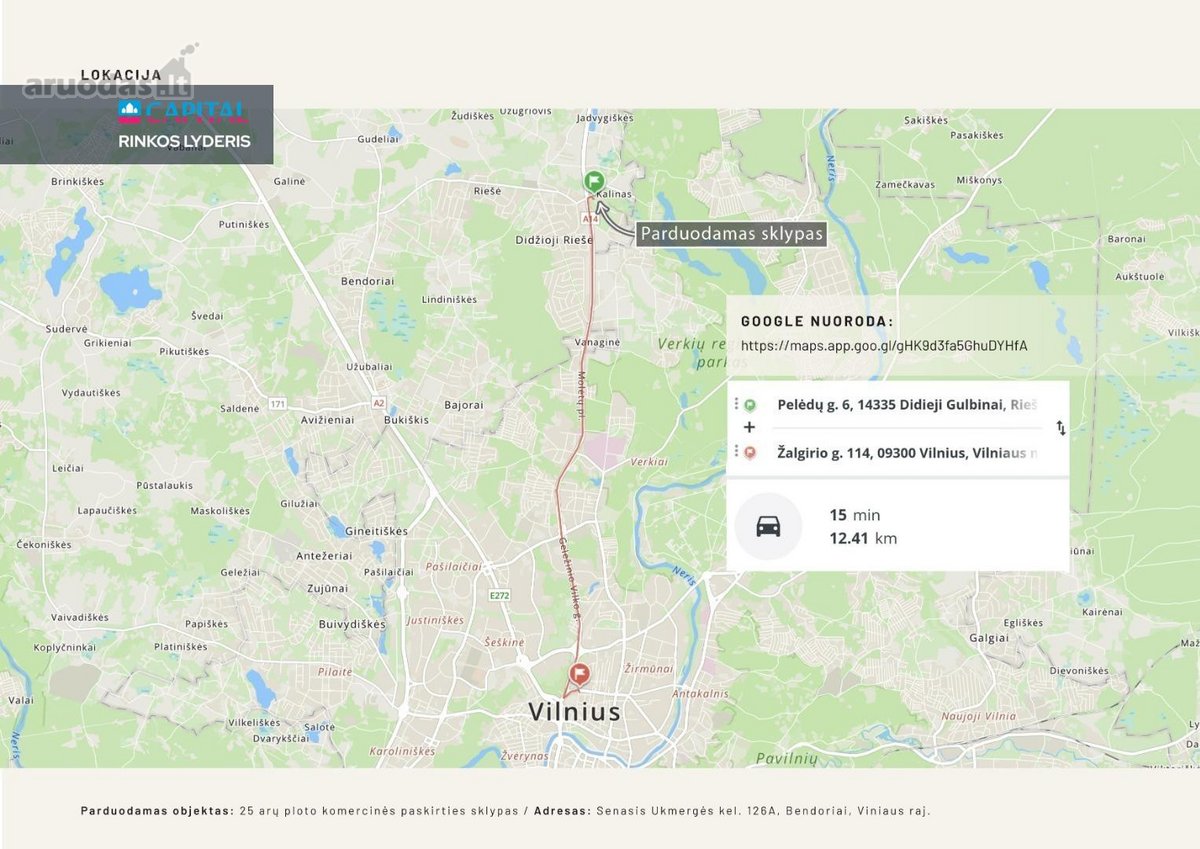Click the Žalgirio g. 114 destination address field

907,453
